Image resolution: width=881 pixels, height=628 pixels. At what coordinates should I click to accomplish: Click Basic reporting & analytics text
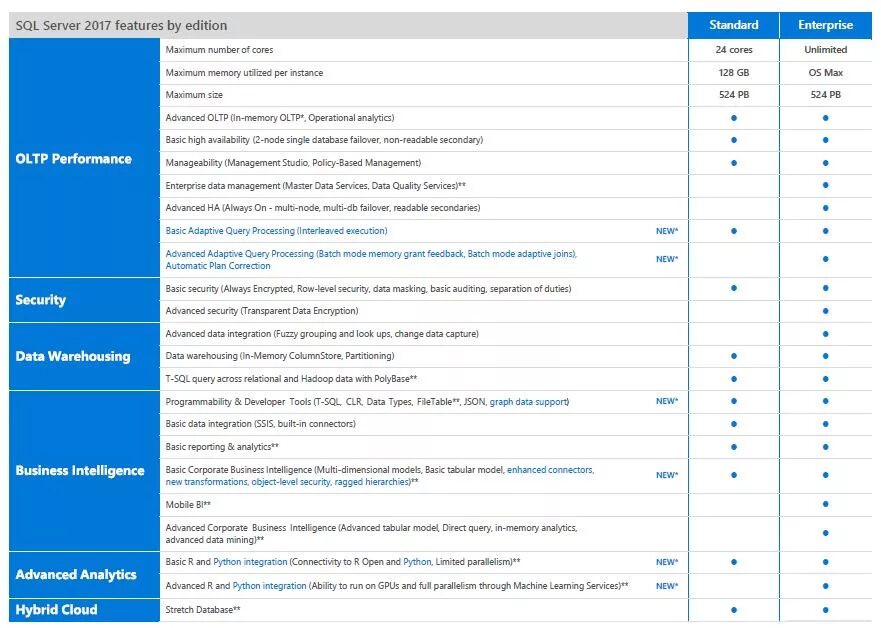point(222,447)
